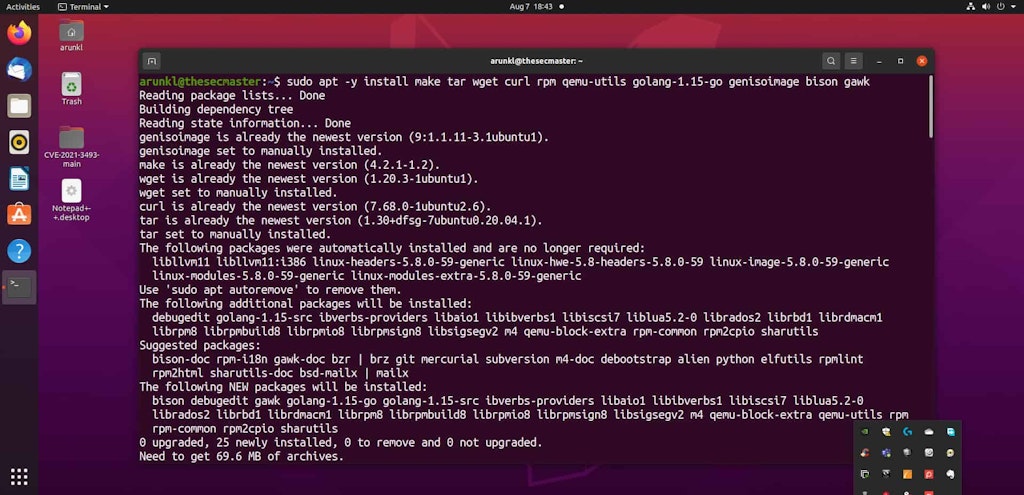1024x495 pixels.
Task: Click the NVIDIA tray icon
Action: click(x=865, y=432)
